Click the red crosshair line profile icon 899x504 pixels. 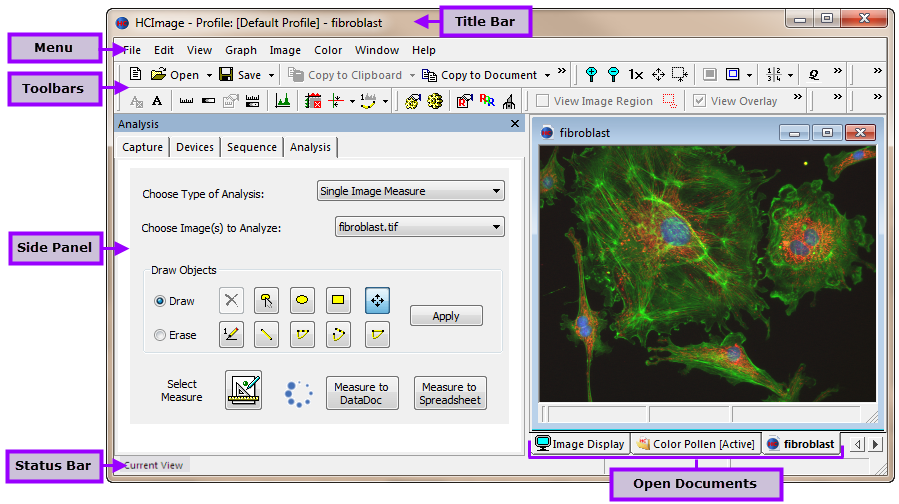(x=336, y=101)
